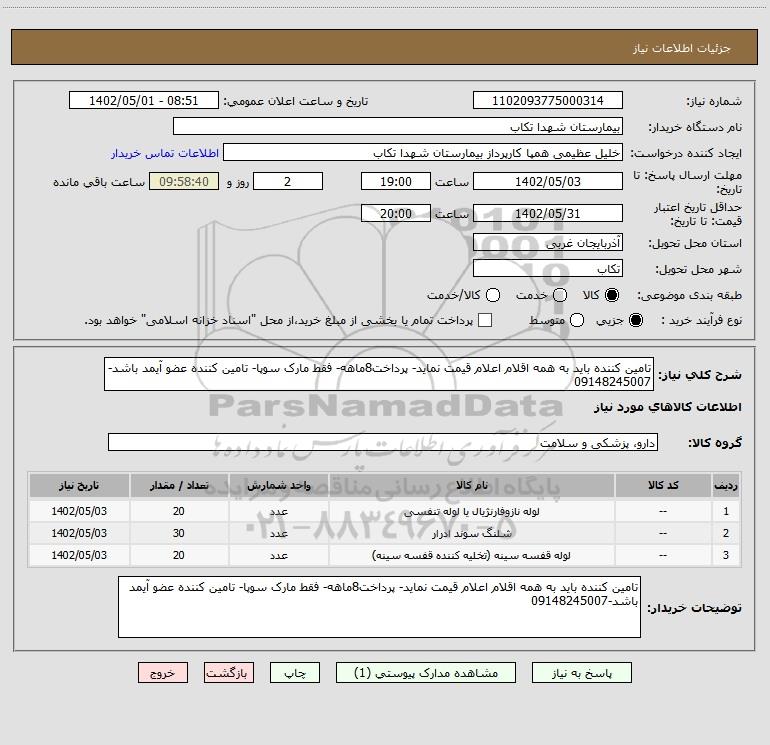Viewport: 770px width, 745px height.
Task: Click the 19:00 deadline time field
Action: (x=396, y=181)
